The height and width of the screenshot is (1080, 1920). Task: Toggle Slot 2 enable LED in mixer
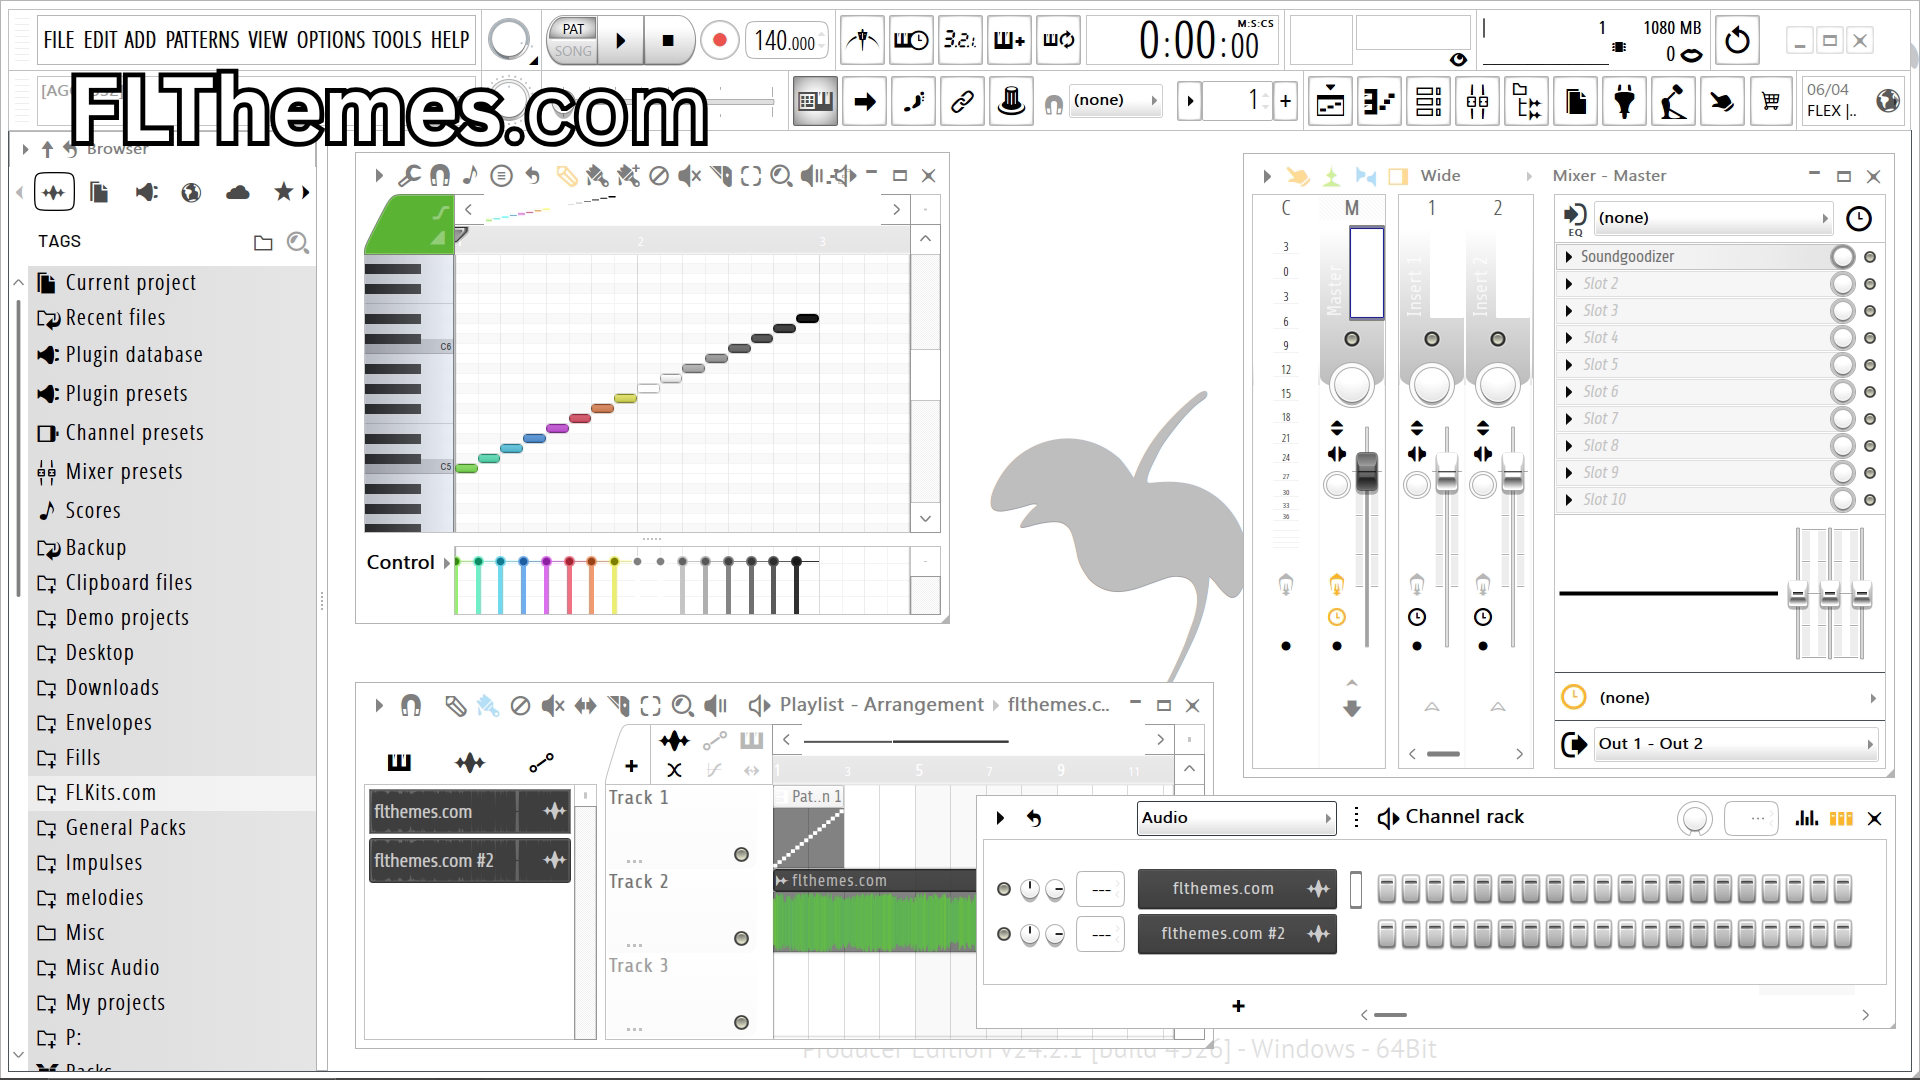pyautogui.click(x=1870, y=284)
